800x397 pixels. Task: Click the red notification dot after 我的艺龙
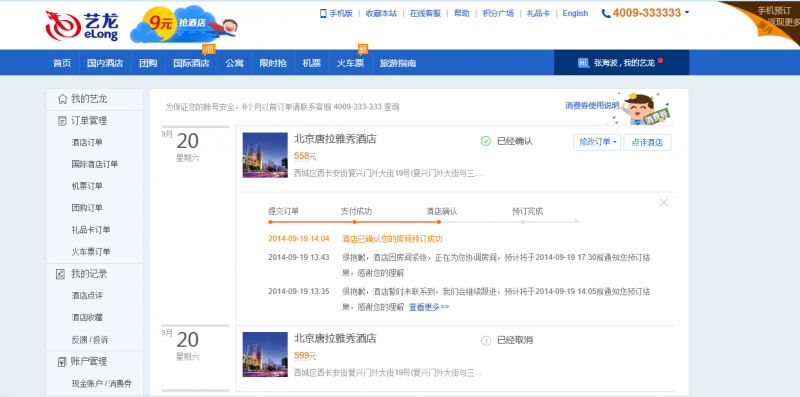[x=660, y=61]
